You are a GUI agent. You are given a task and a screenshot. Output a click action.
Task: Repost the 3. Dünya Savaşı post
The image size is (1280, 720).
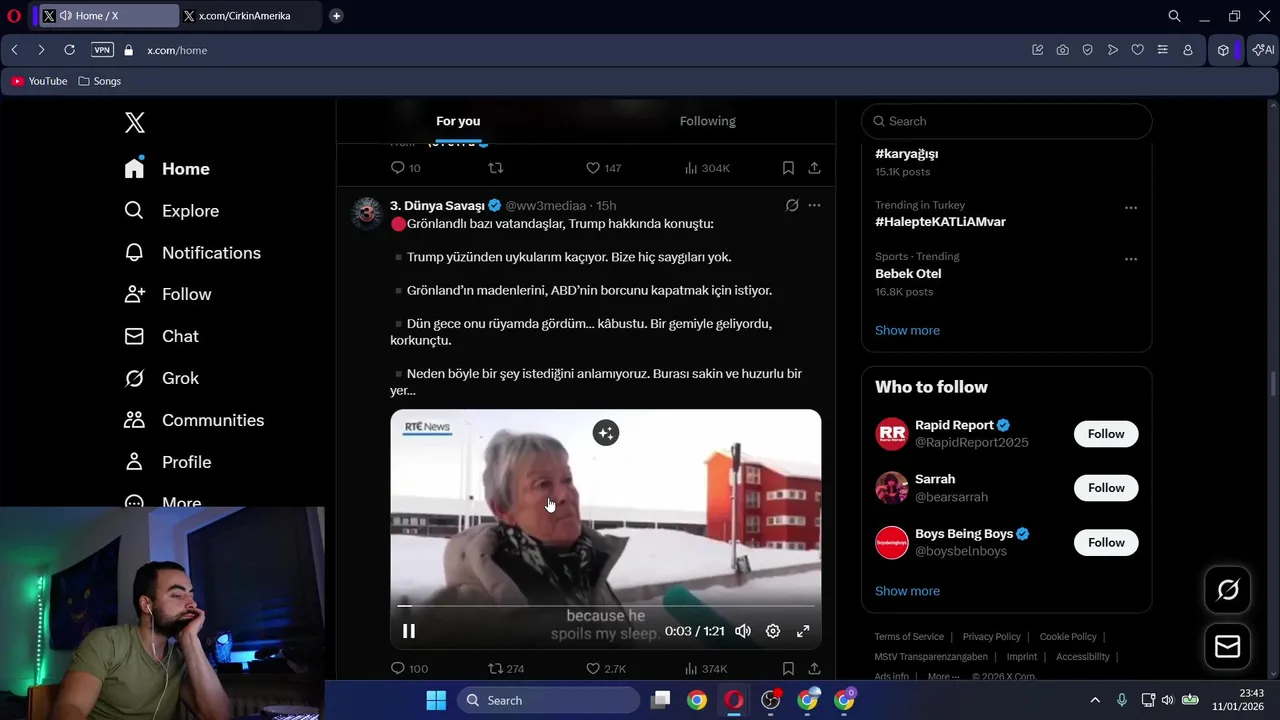[505, 669]
